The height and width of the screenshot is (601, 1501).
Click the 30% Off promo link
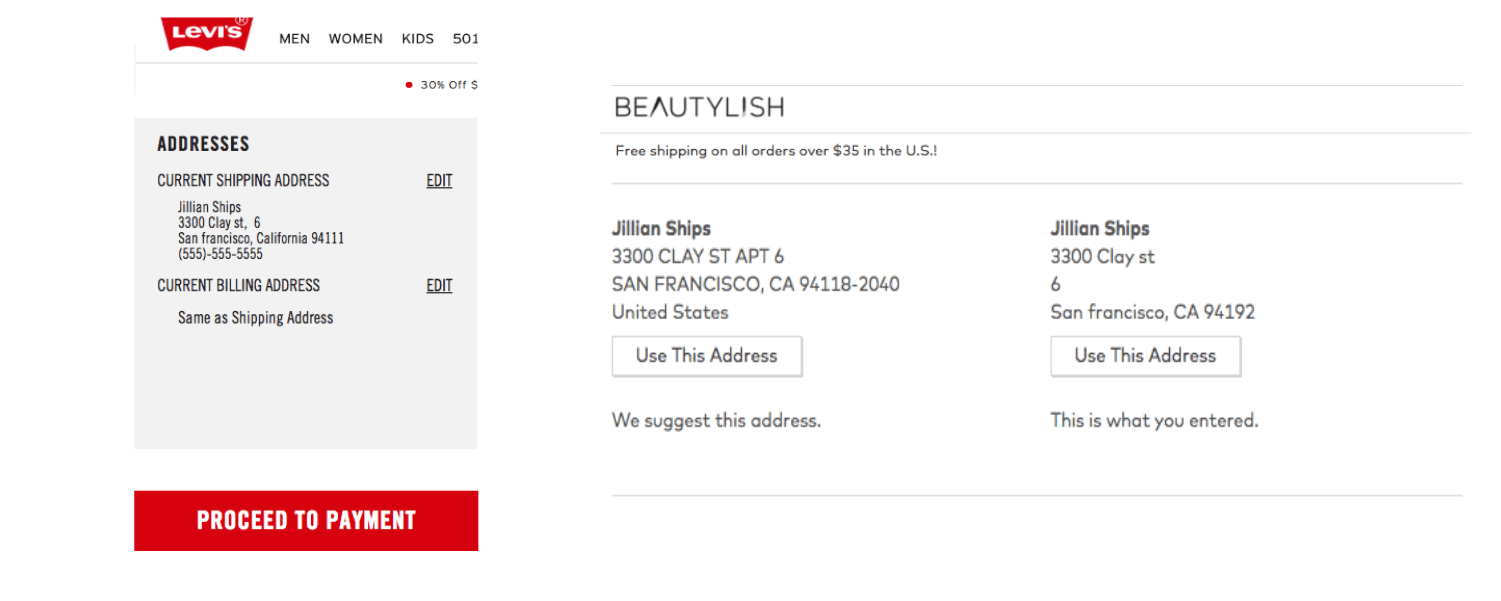pos(448,85)
